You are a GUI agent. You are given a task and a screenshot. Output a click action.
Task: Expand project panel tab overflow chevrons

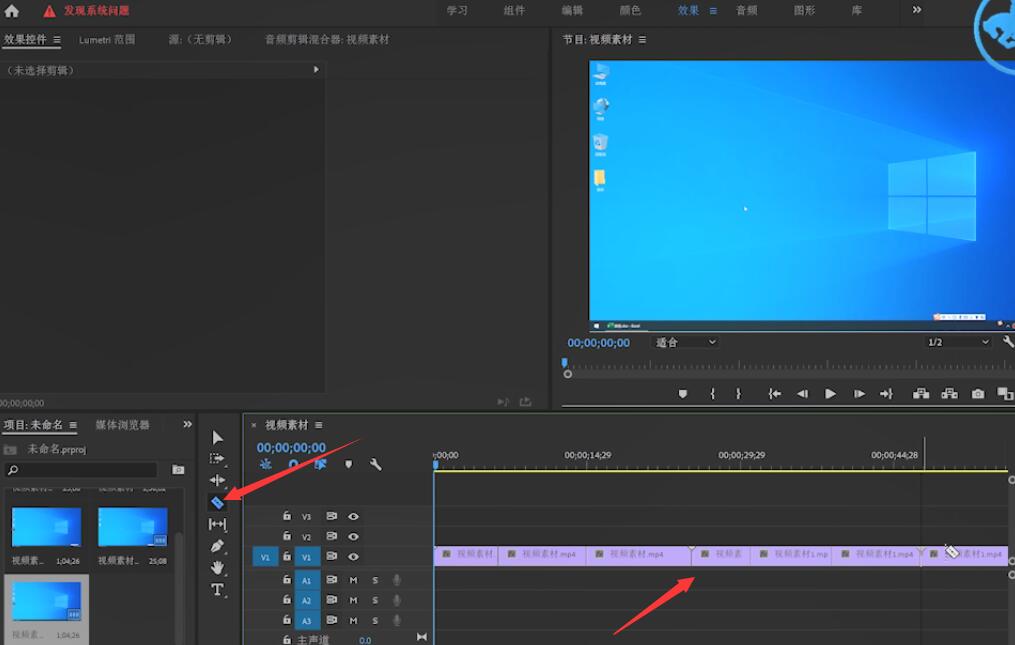click(187, 424)
